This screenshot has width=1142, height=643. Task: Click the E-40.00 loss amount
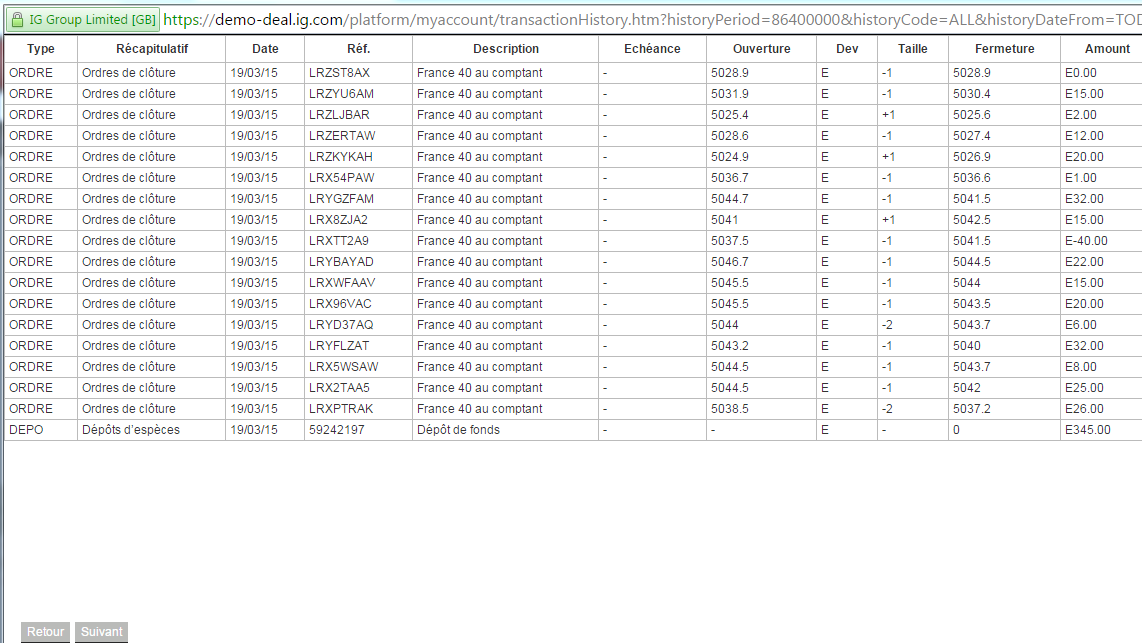[x=1087, y=241]
